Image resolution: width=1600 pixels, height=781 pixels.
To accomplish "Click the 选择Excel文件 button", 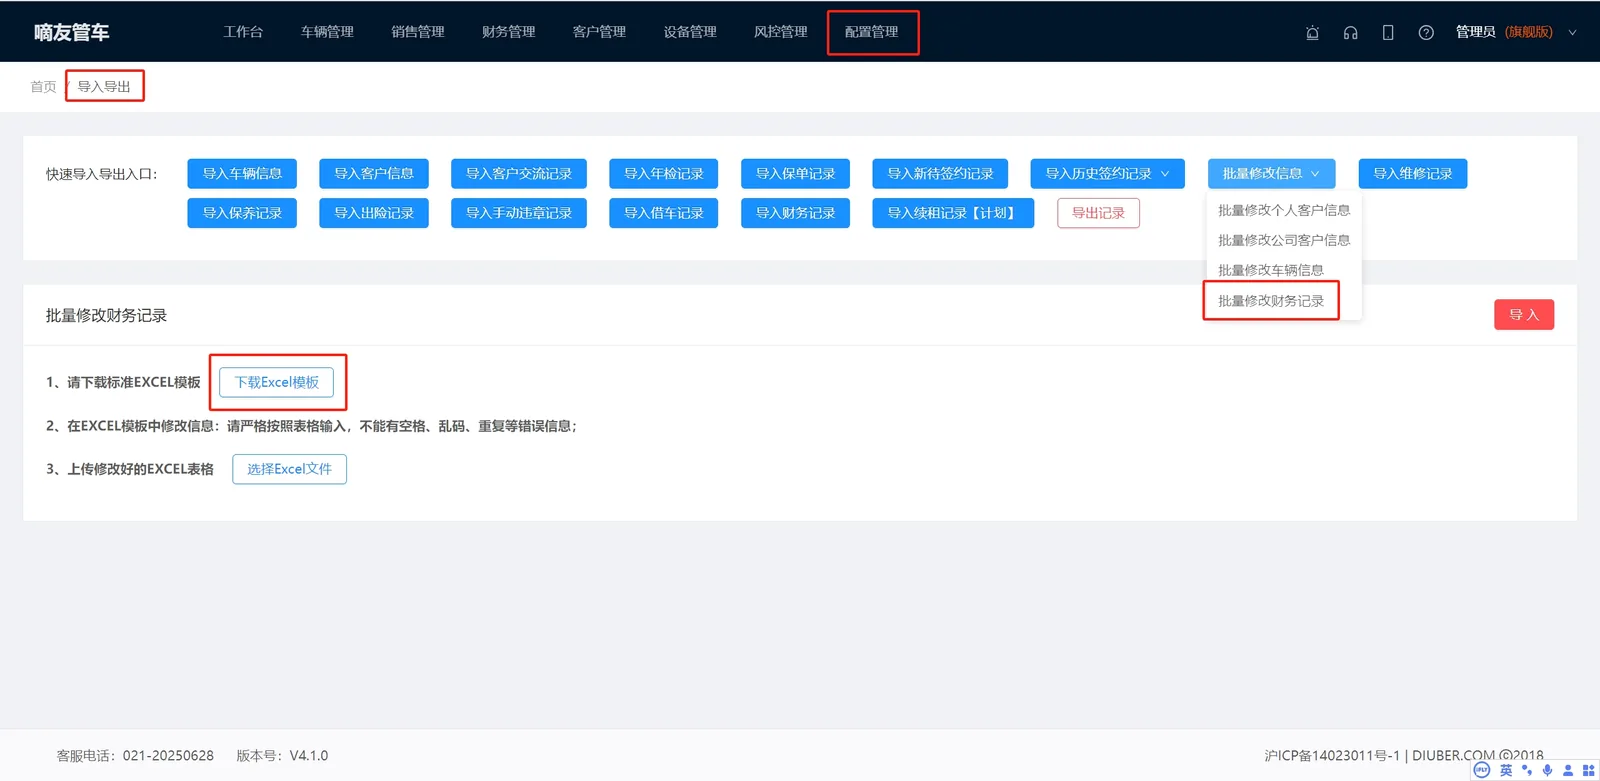I will tap(290, 469).
